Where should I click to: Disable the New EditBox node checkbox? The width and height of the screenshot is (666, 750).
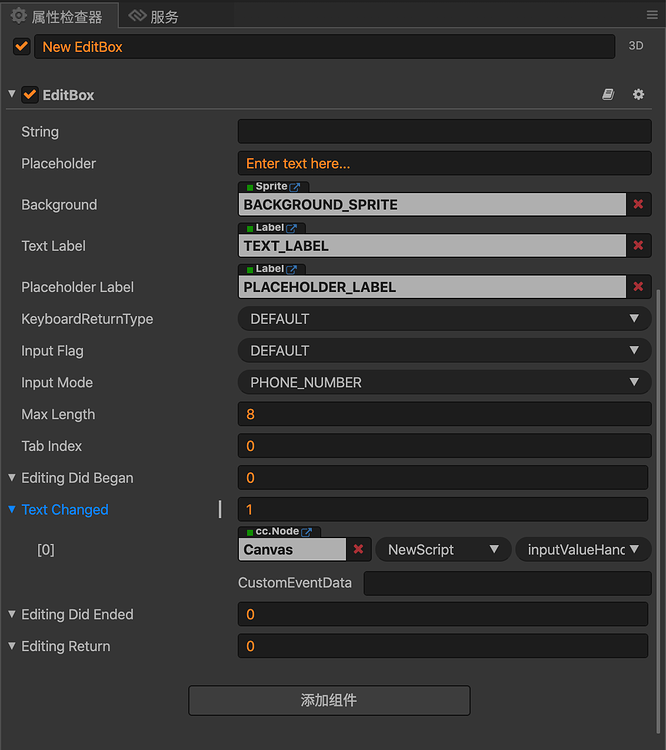pos(22,46)
